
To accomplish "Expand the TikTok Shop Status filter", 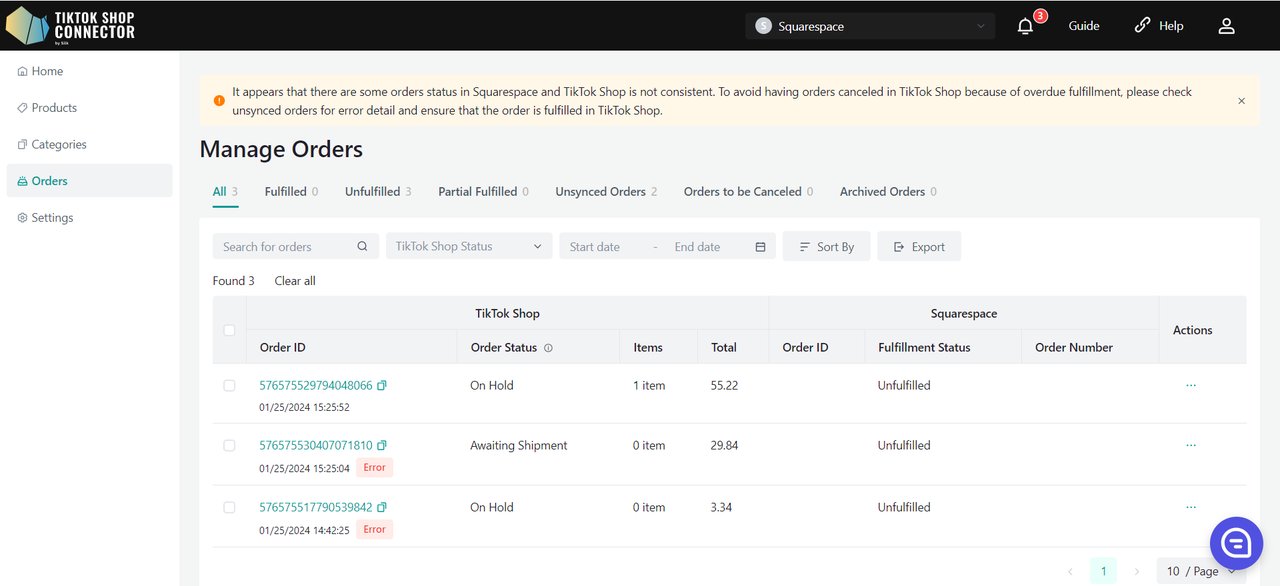I will (469, 246).
